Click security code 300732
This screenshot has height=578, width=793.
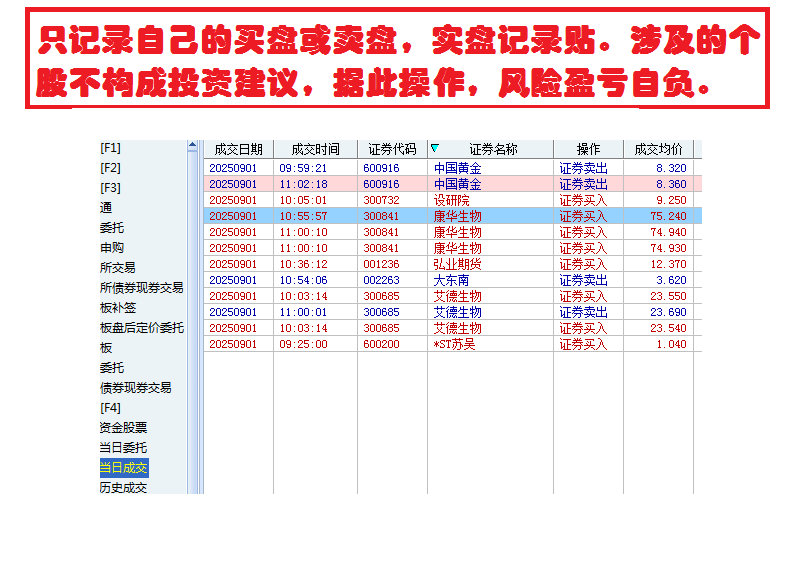pyautogui.click(x=381, y=200)
